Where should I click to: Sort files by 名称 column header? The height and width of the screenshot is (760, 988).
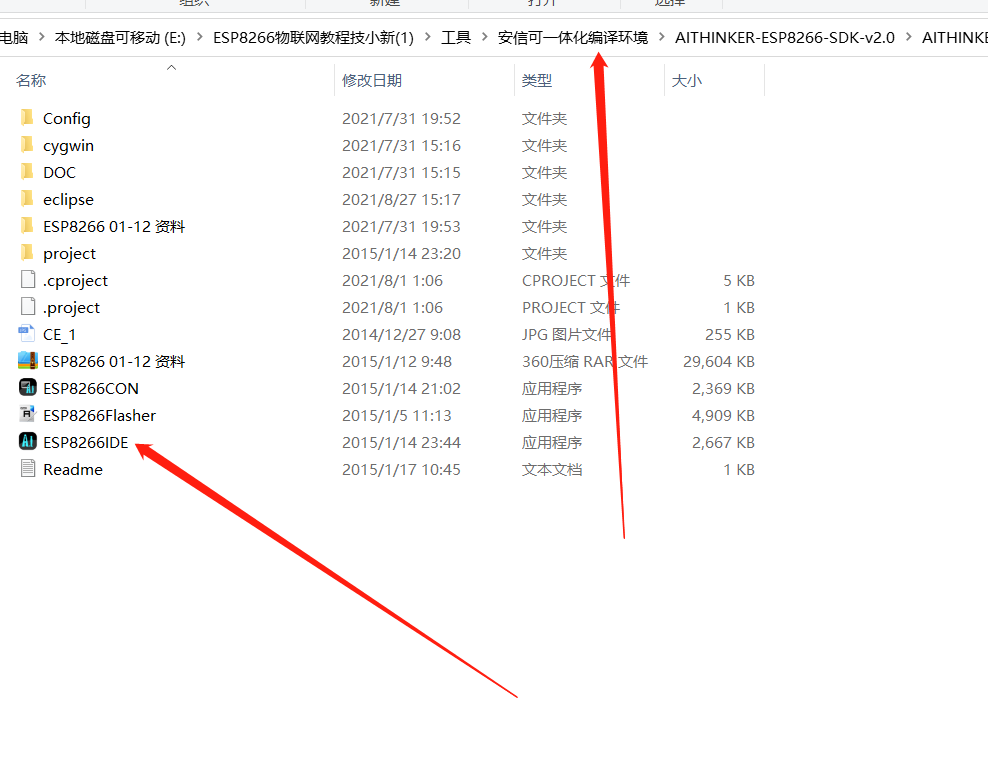pos(31,81)
